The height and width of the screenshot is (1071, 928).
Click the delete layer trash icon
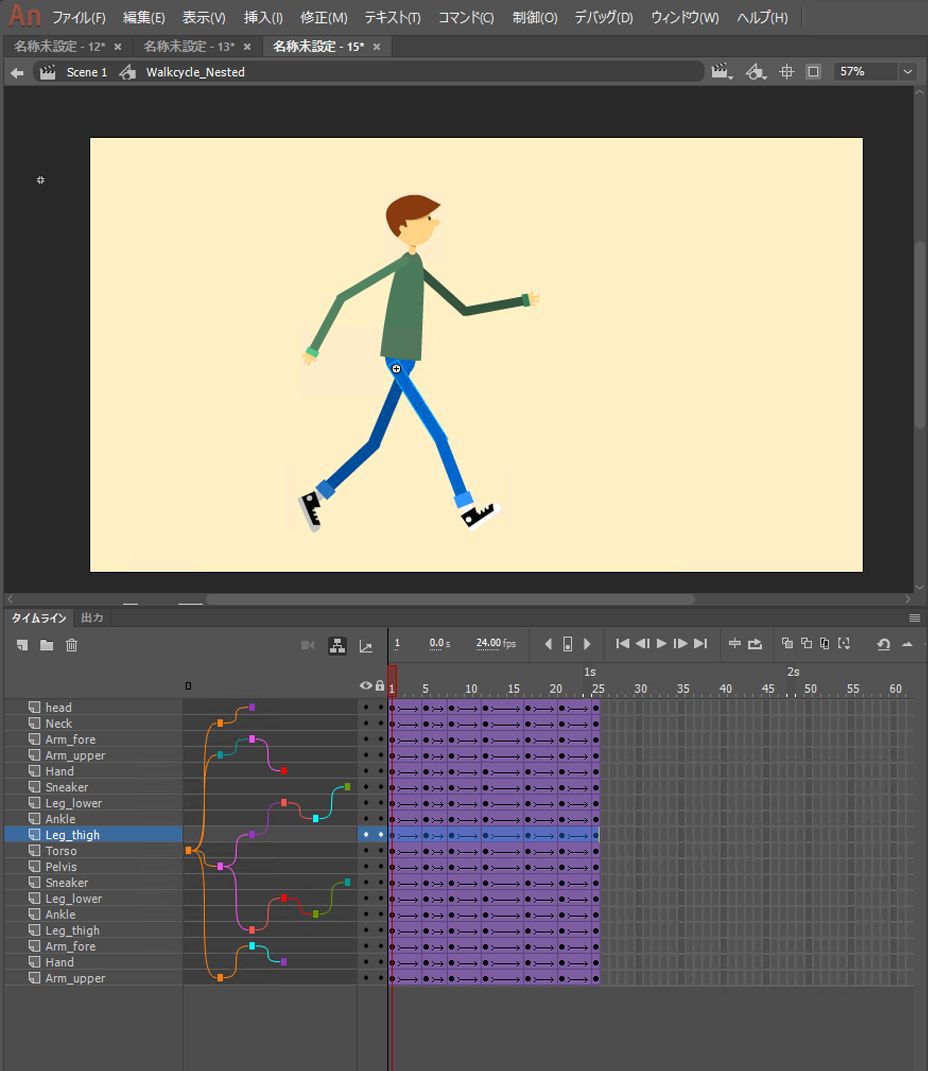point(71,645)
